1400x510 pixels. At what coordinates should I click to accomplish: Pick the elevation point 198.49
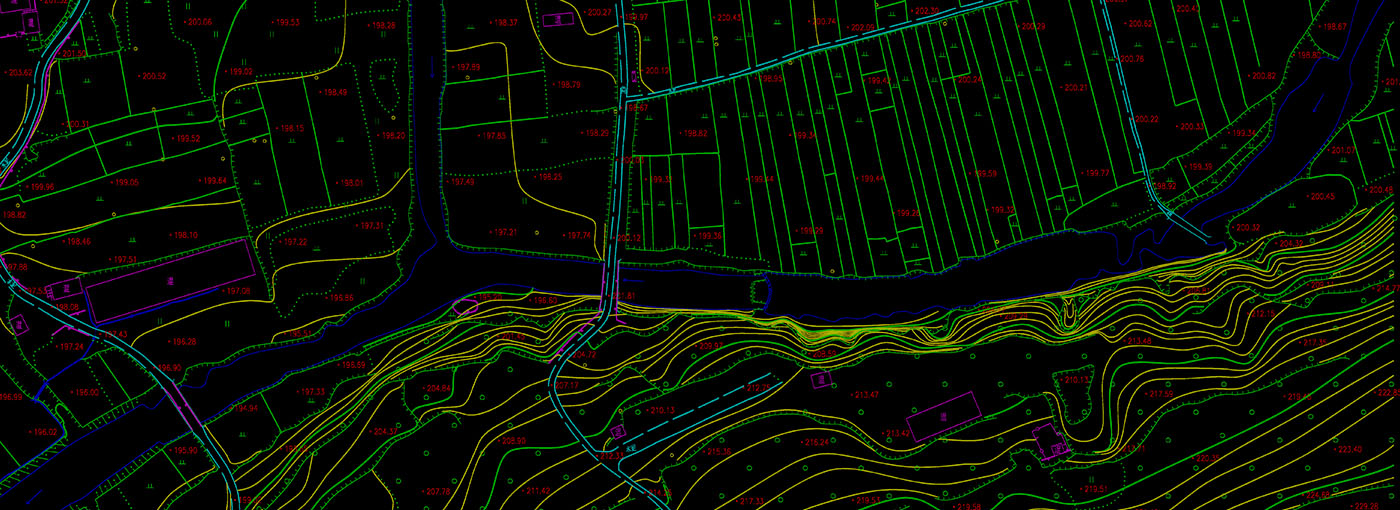[332, 92]
